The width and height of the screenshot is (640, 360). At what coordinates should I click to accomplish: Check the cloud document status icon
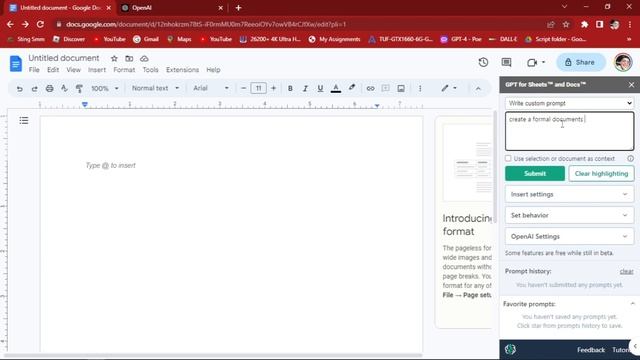click(x=144, y=59)
